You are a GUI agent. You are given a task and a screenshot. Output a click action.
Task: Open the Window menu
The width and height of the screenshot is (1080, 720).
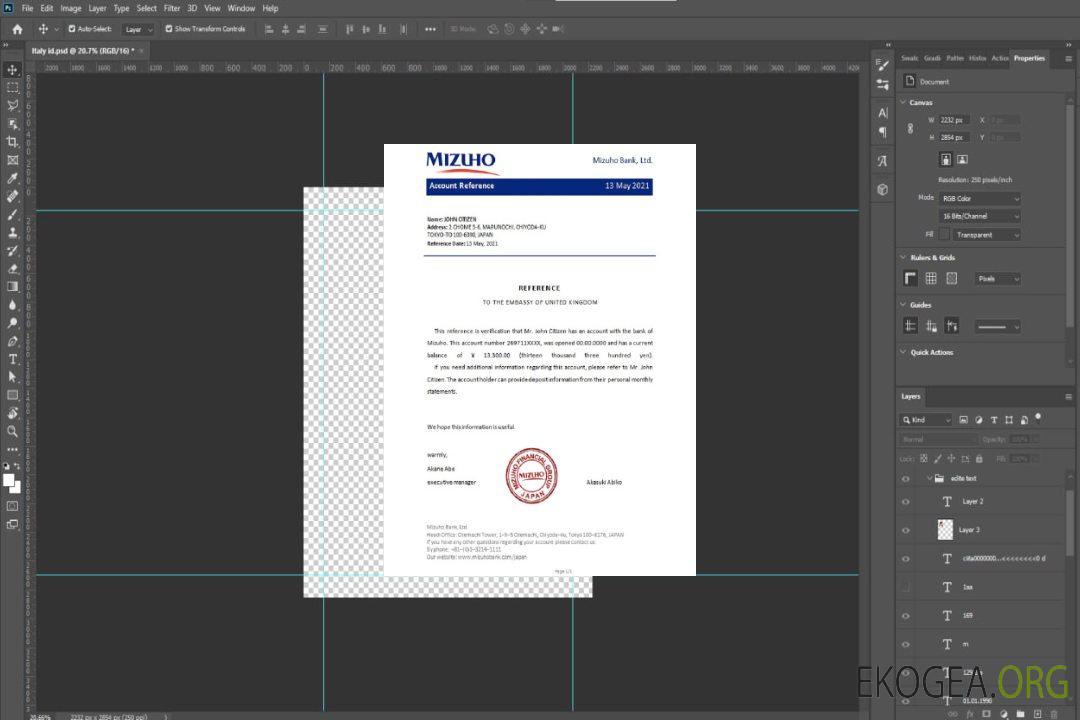pos(241,8)
